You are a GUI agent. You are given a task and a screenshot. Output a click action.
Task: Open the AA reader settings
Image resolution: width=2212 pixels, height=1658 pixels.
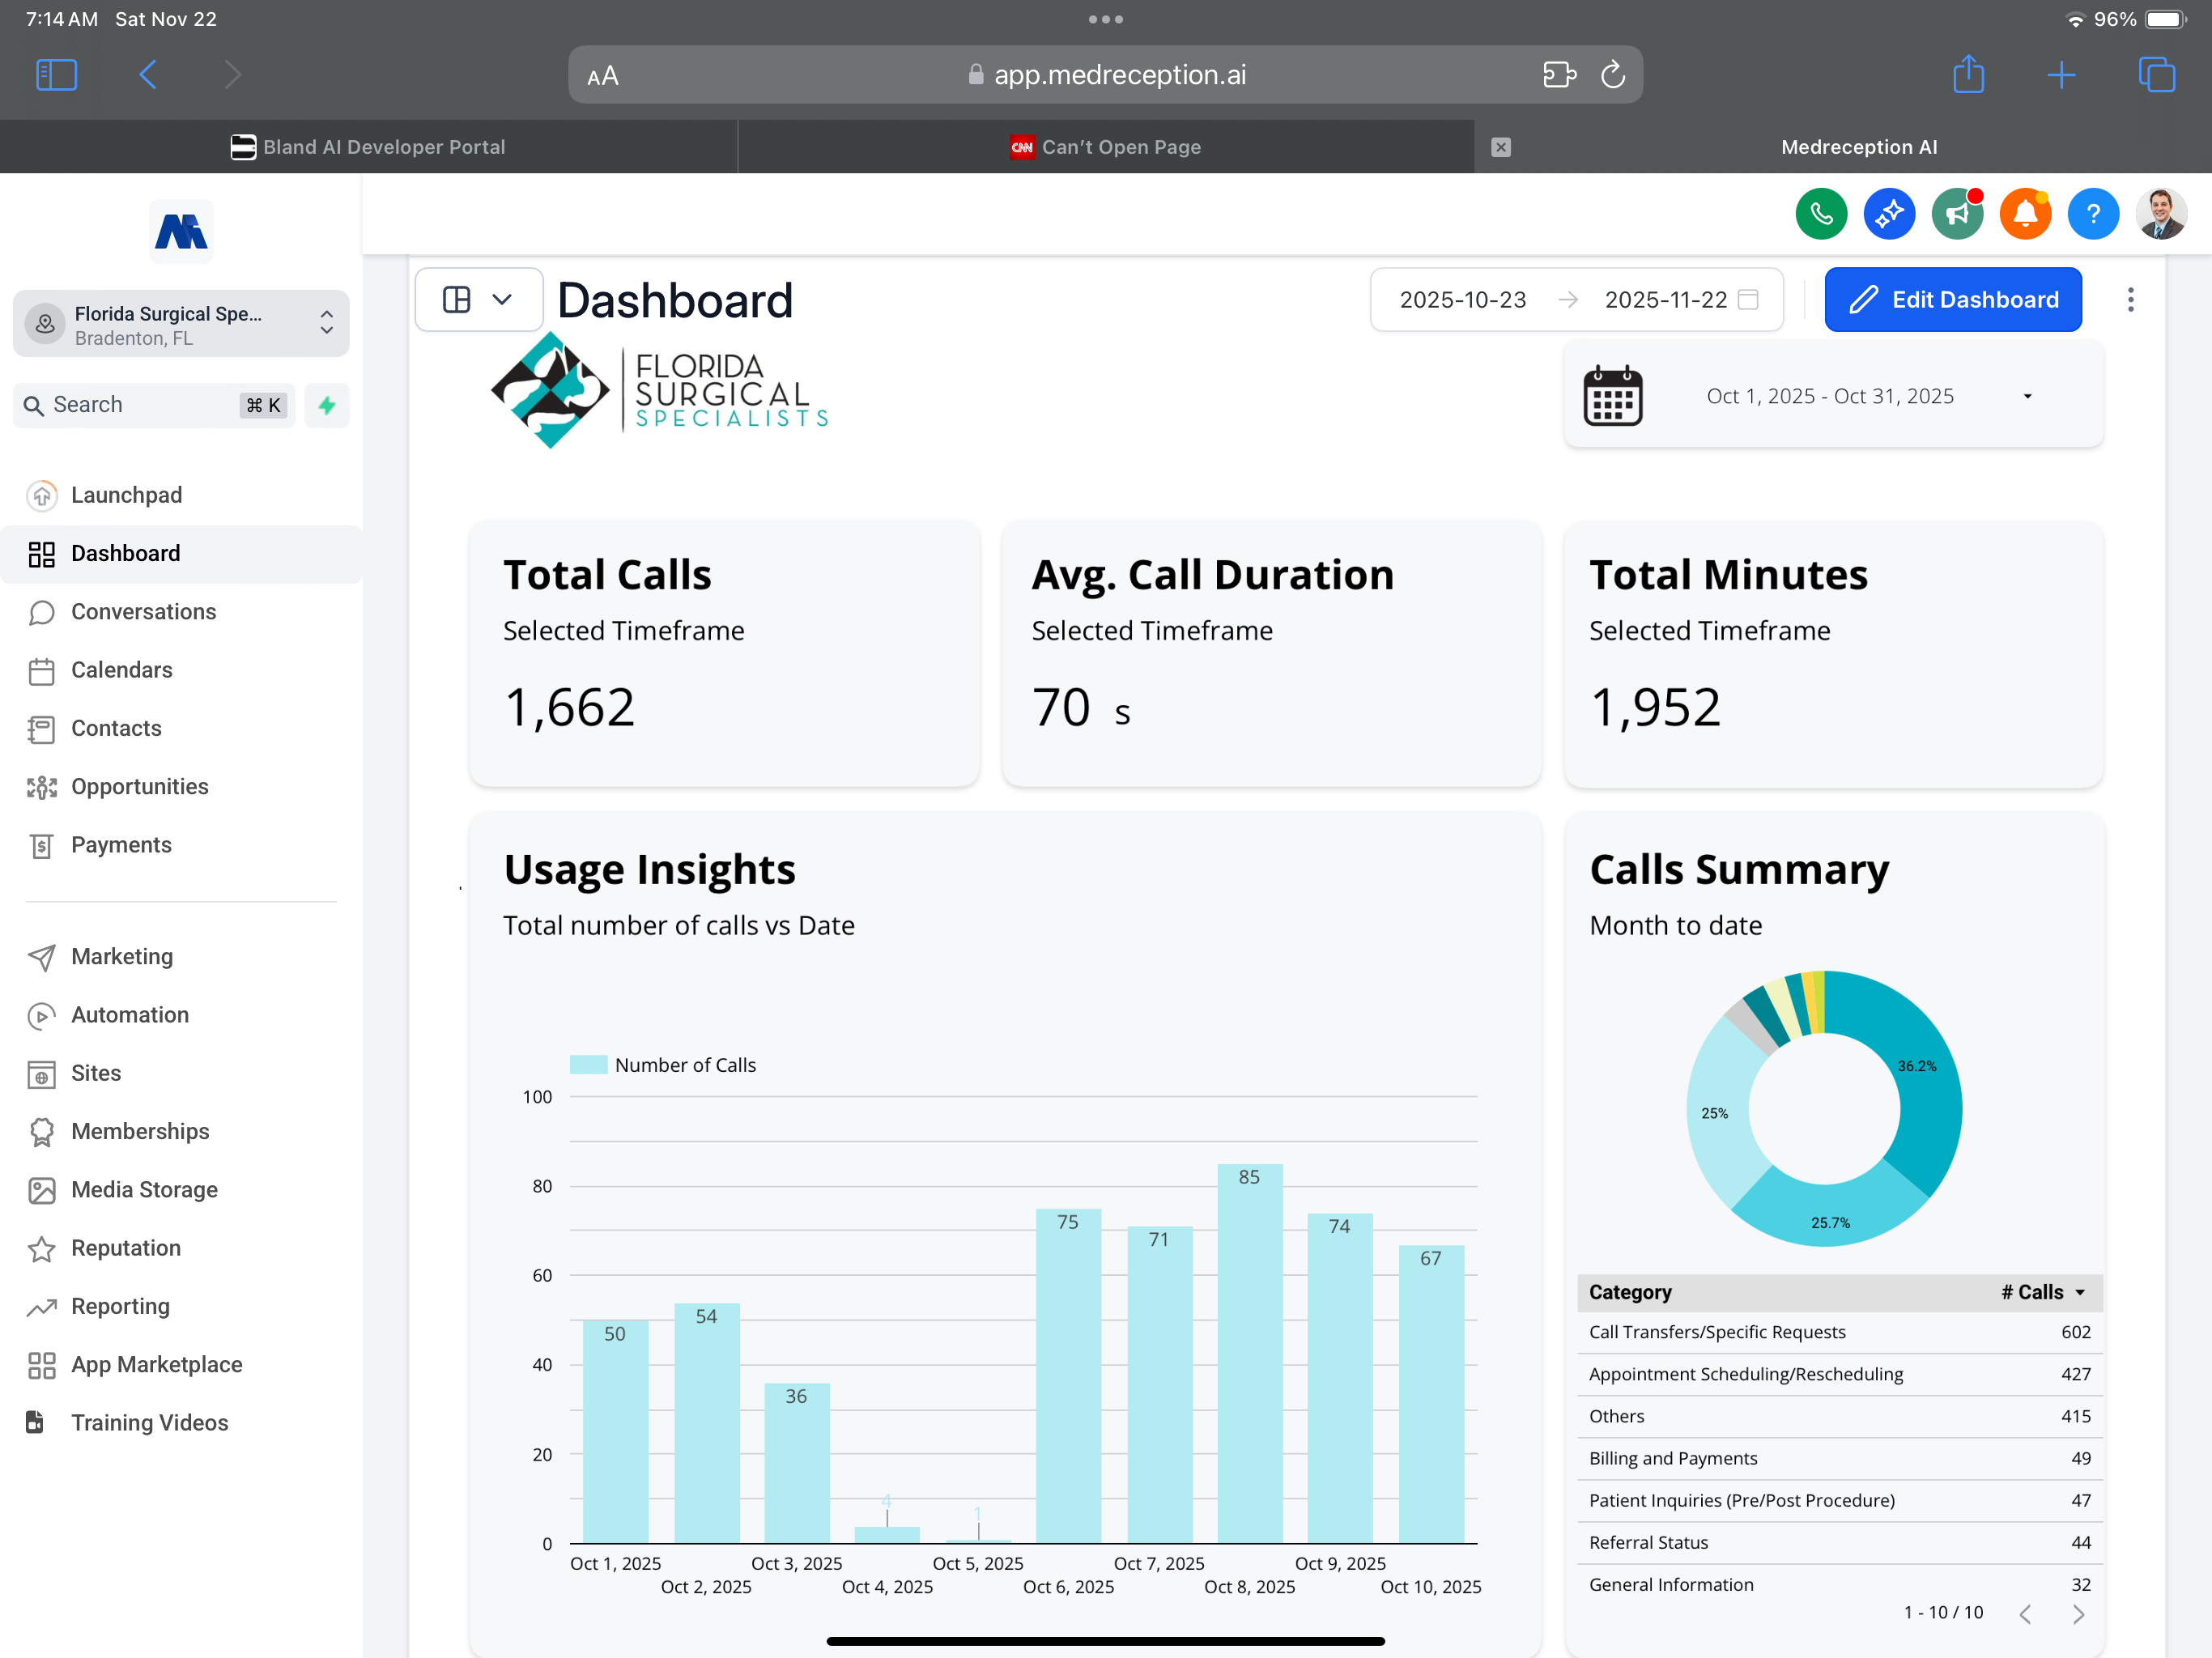(603, 76)
